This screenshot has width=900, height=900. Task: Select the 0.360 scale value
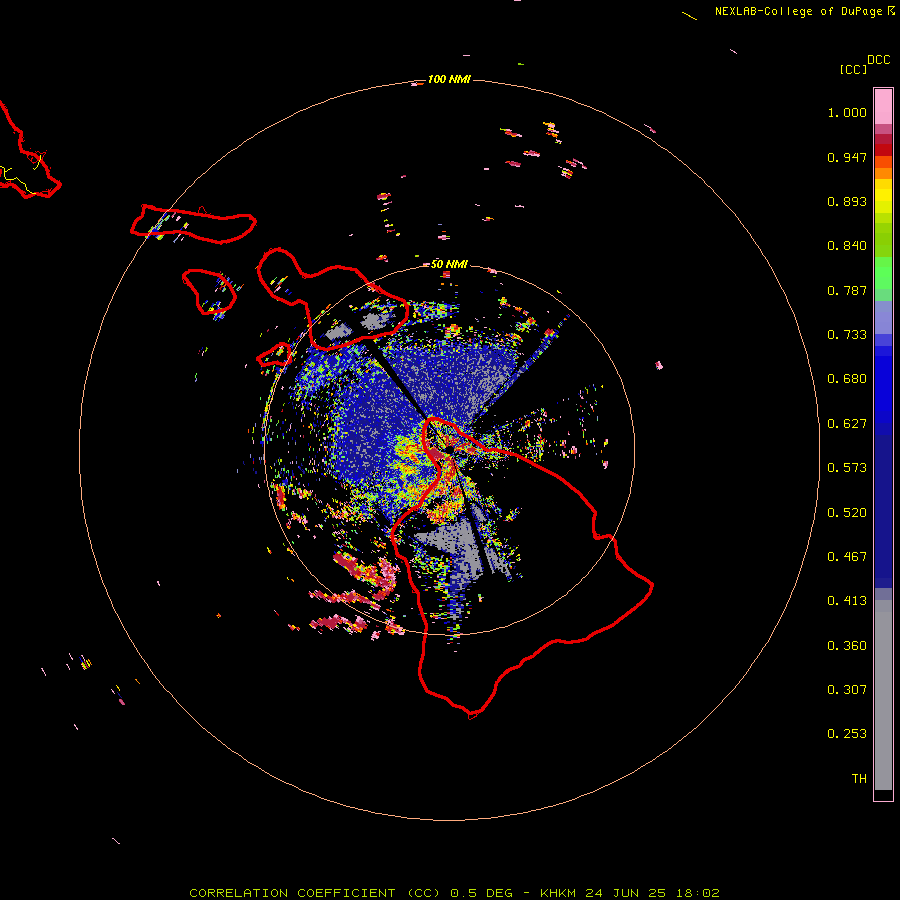[x=847, y=646]
